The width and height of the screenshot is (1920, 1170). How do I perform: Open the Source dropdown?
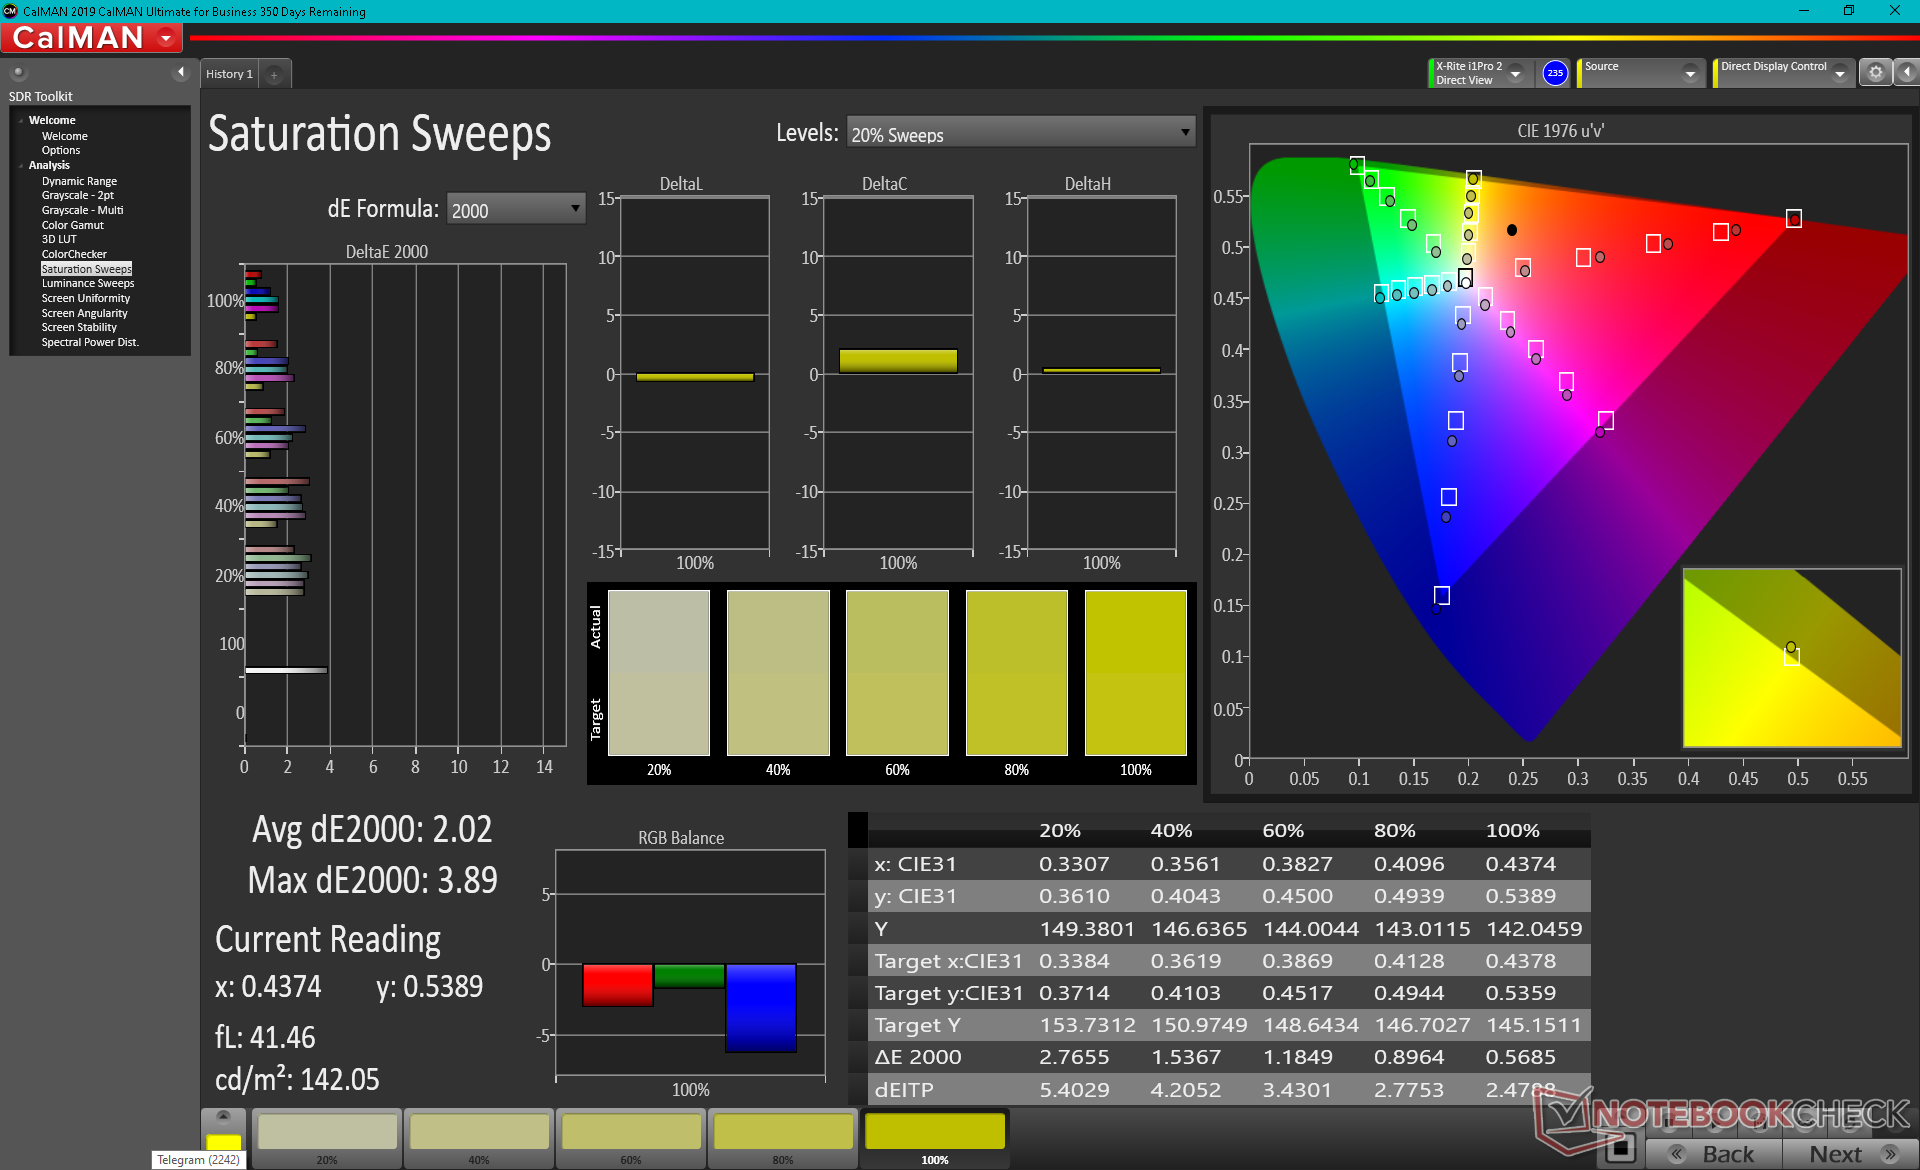1690,74
